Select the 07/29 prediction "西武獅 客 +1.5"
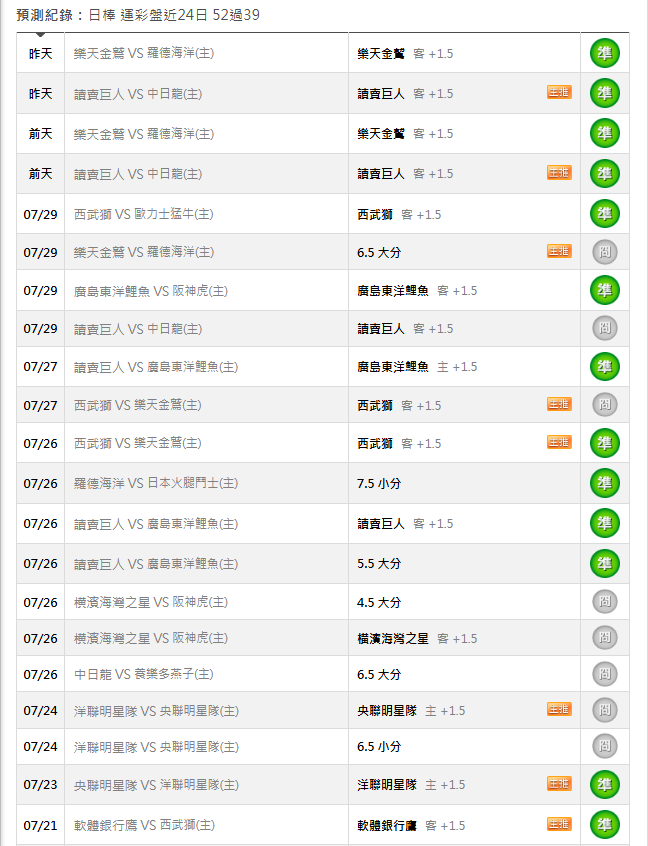The height and width of the screenshot is (846, 648). coord(399,215)
